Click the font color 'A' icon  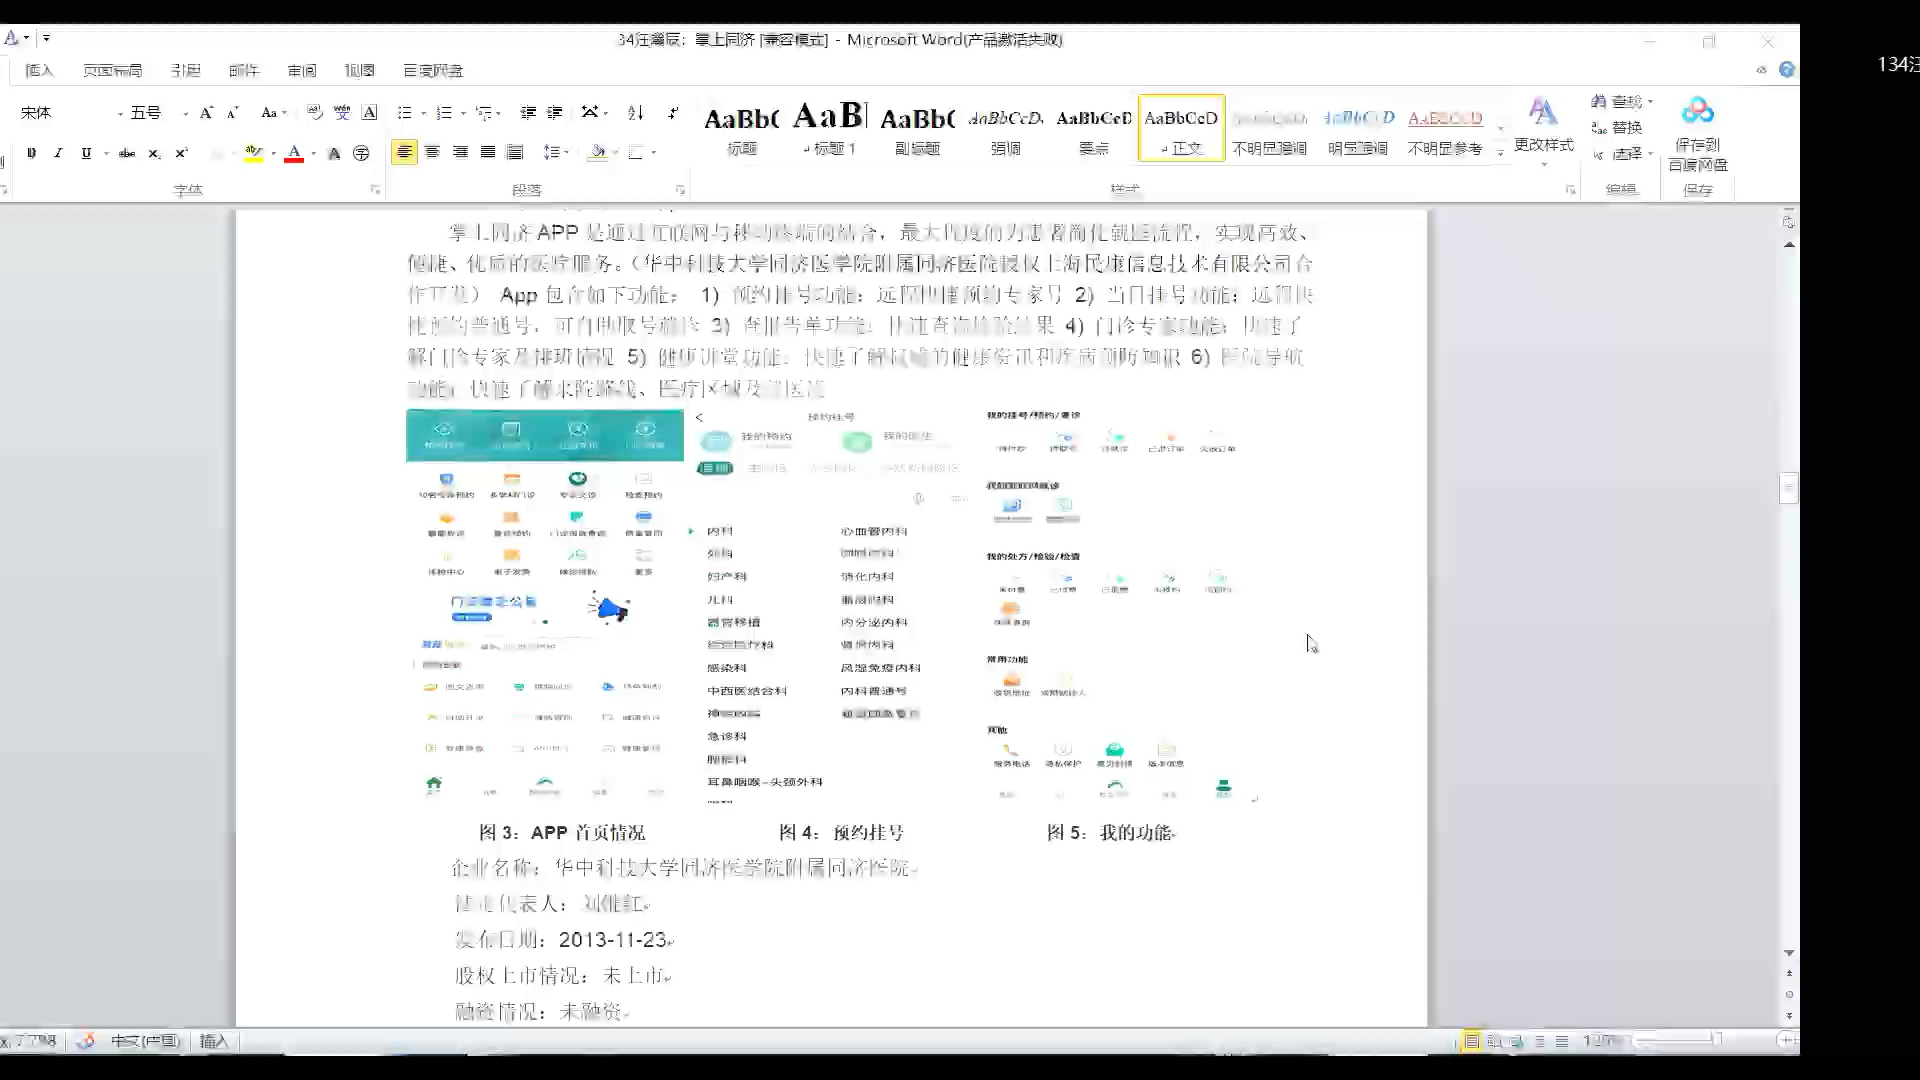pyautogui.click(x=293, y=152)
